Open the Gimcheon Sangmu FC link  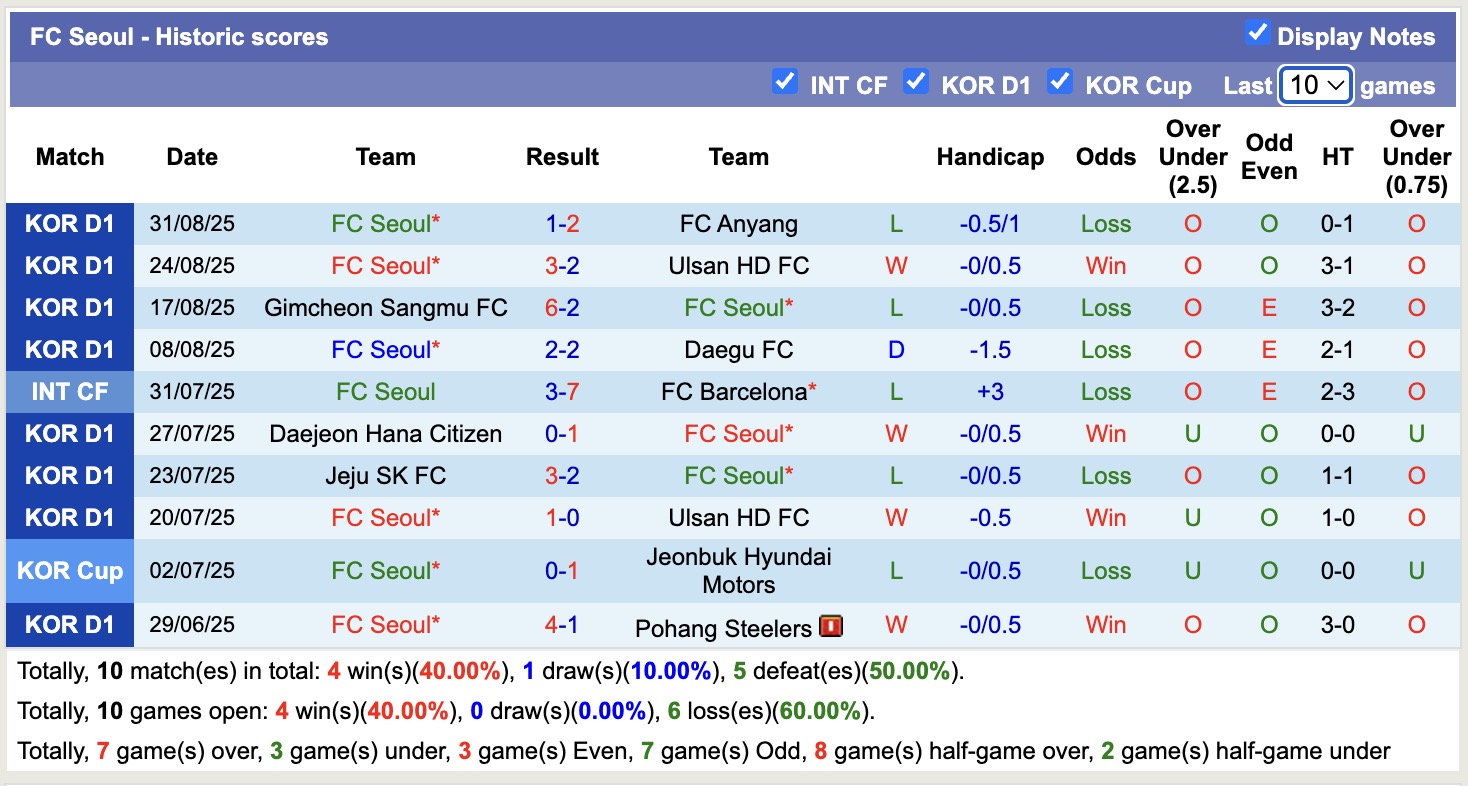[386, 307]
